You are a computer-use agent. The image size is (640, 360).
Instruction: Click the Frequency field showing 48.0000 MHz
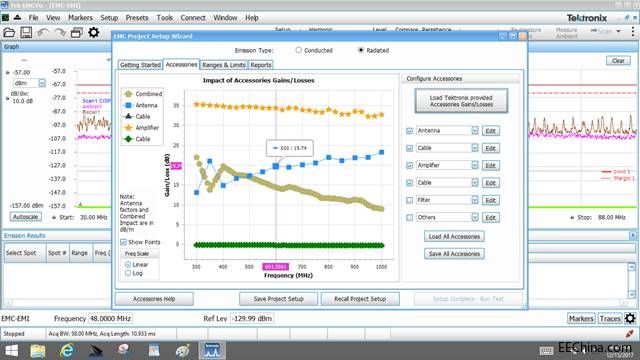pos(110,318)
